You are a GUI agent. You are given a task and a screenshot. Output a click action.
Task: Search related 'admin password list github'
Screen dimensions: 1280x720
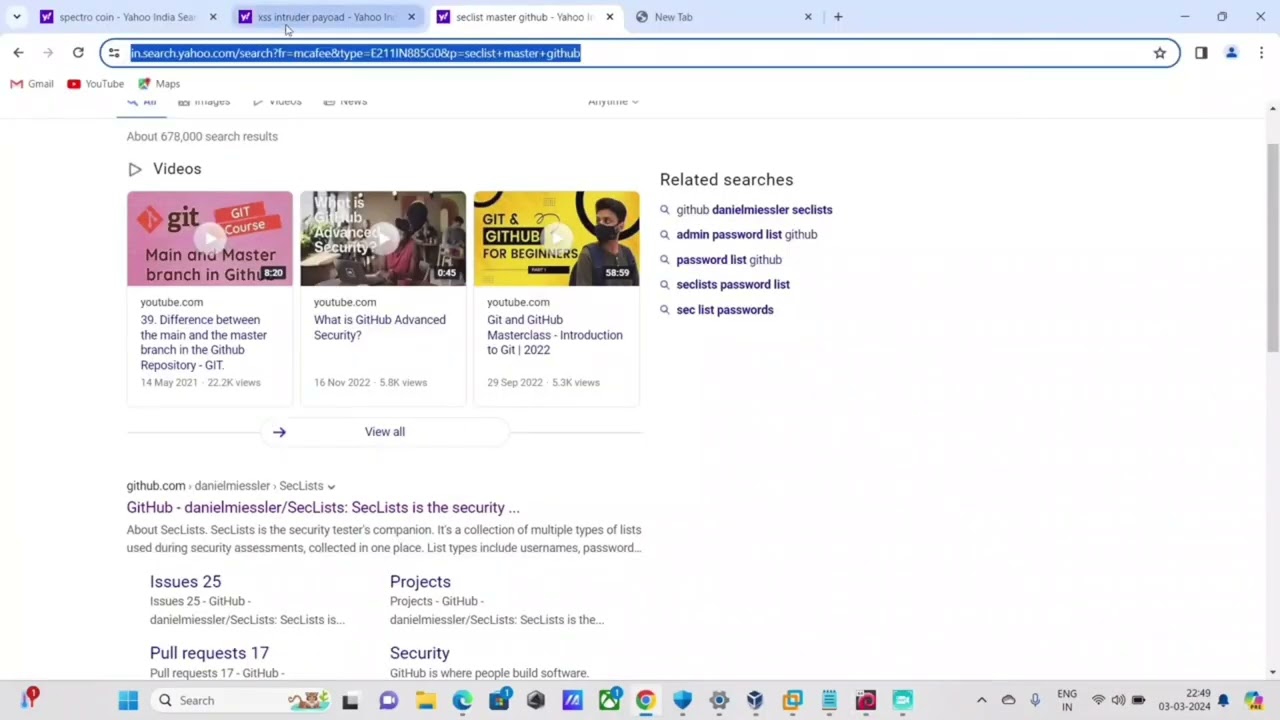[747, 235]
